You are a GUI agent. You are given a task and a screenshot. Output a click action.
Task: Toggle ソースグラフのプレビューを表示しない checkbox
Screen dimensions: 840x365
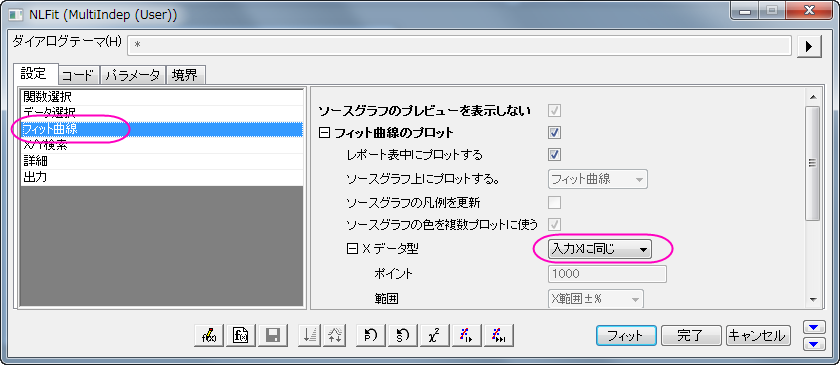click(554, 111)
